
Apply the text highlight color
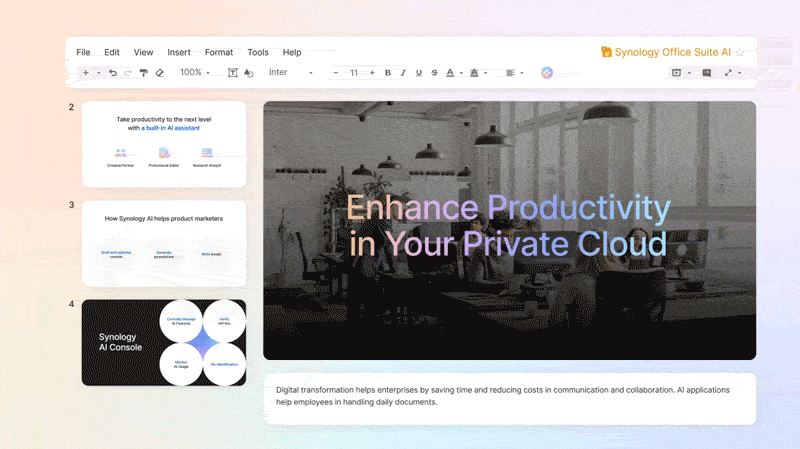point(474,73)
